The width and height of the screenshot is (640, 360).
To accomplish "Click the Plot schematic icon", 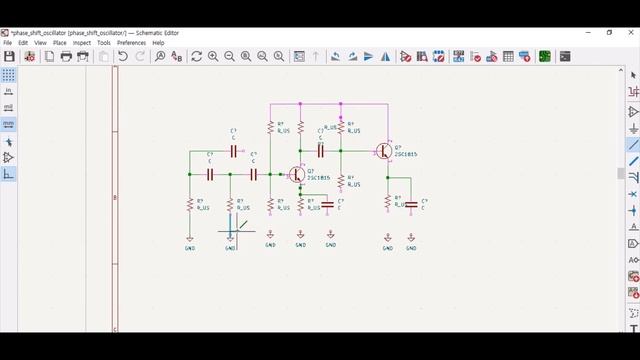I will (x=83, y=56).
